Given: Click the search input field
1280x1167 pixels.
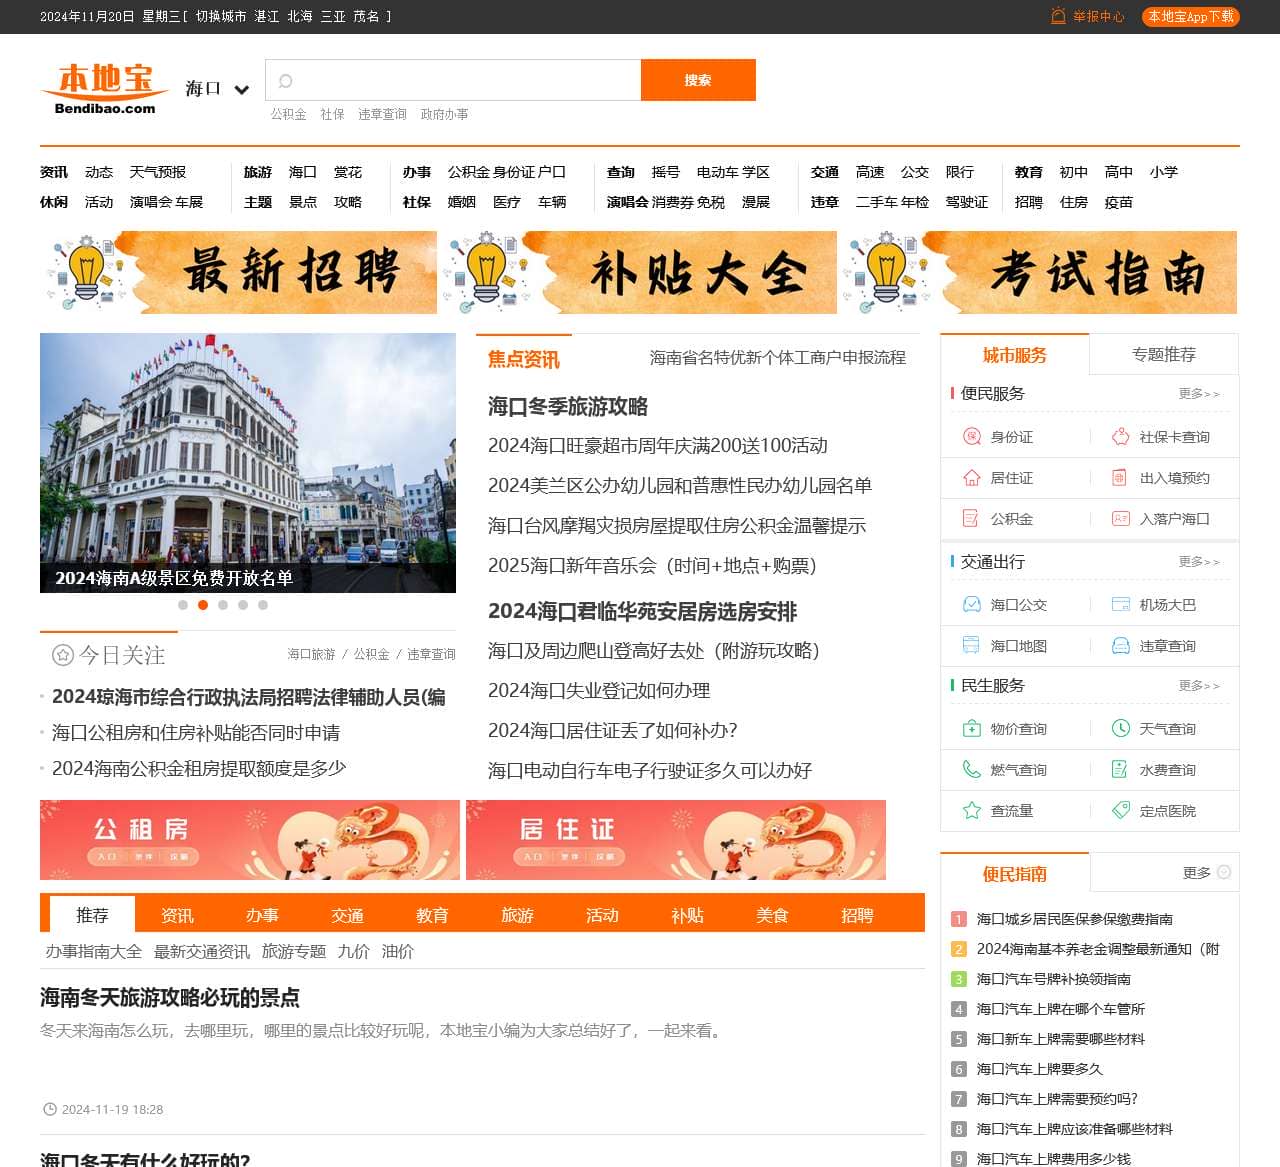Looking at the screenshot, I should (x=453, y=80).
